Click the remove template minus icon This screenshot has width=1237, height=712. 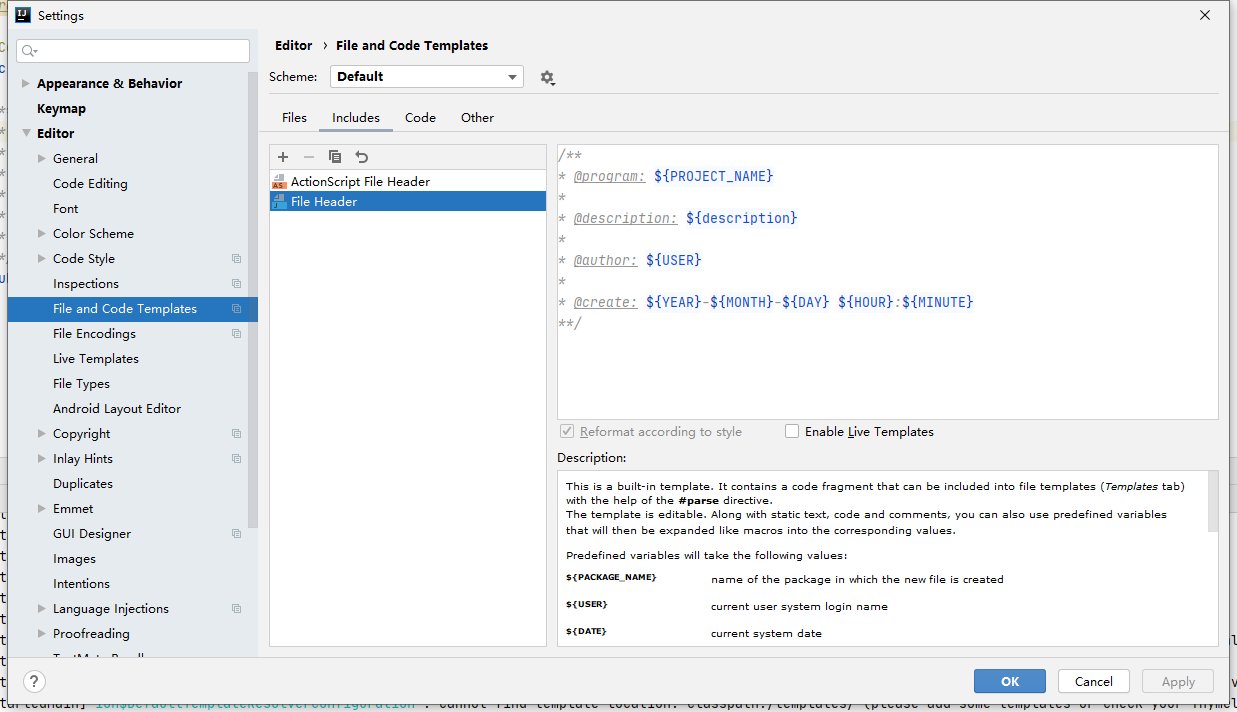[x=309, y=157]
